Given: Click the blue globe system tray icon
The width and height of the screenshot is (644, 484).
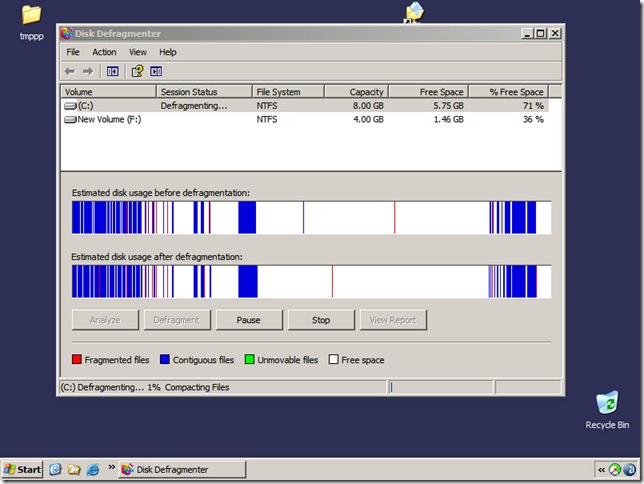Looking at the screenshot, I should click(x=630, y=469).
